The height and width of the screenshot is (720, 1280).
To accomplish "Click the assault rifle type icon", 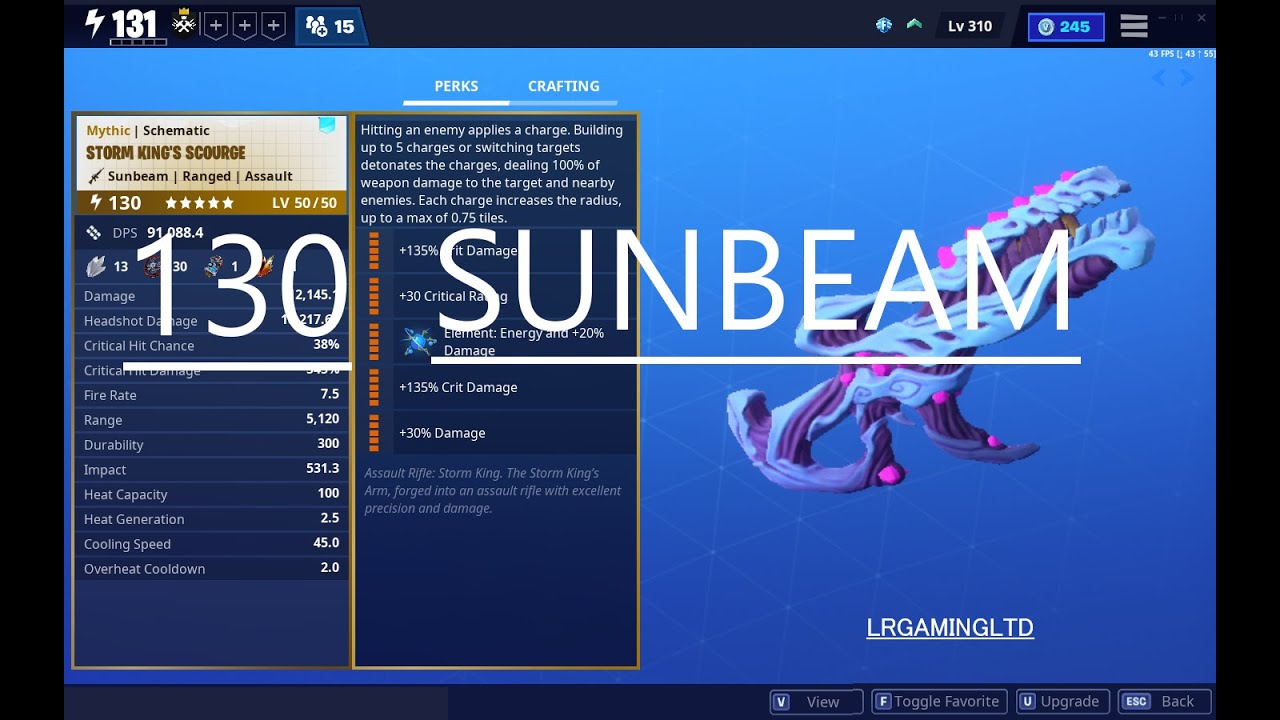I will (x=96, y=176).
